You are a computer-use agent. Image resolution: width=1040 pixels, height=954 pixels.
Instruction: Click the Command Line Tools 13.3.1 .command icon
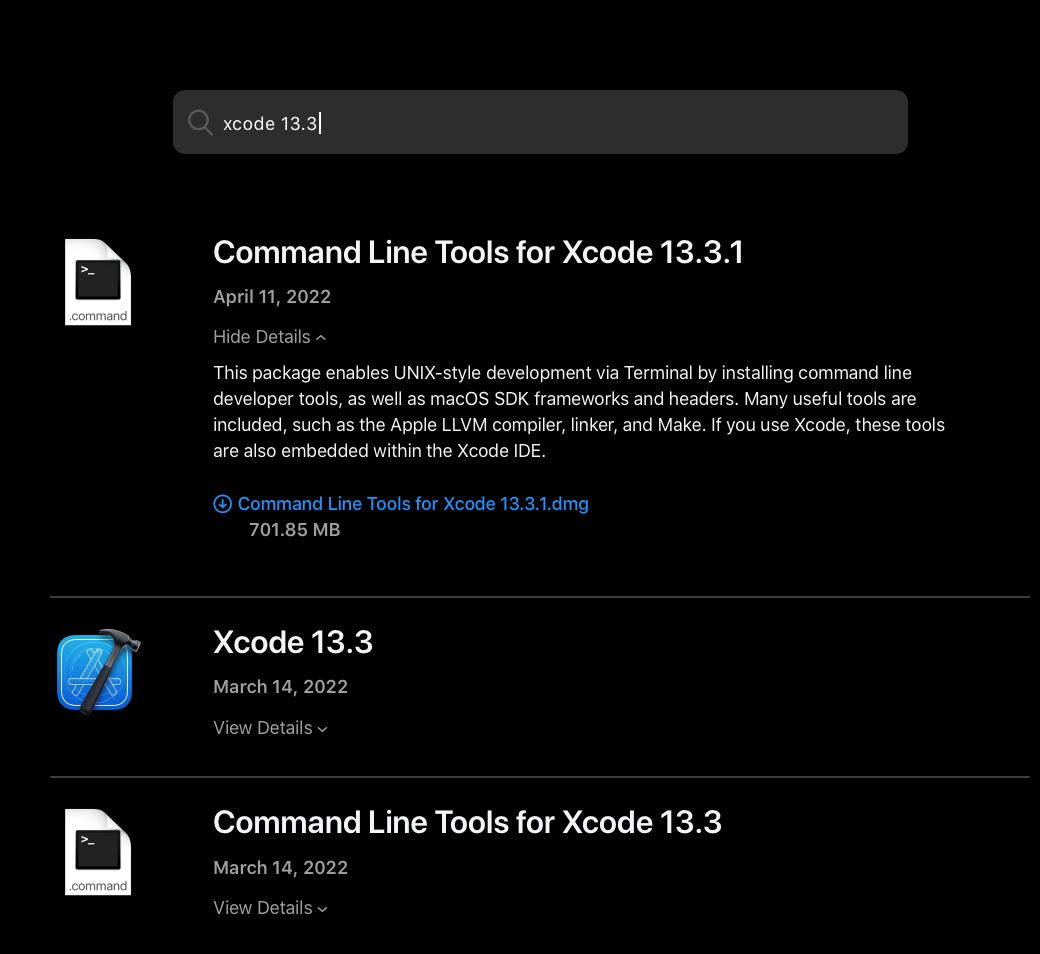click(98, 282)
